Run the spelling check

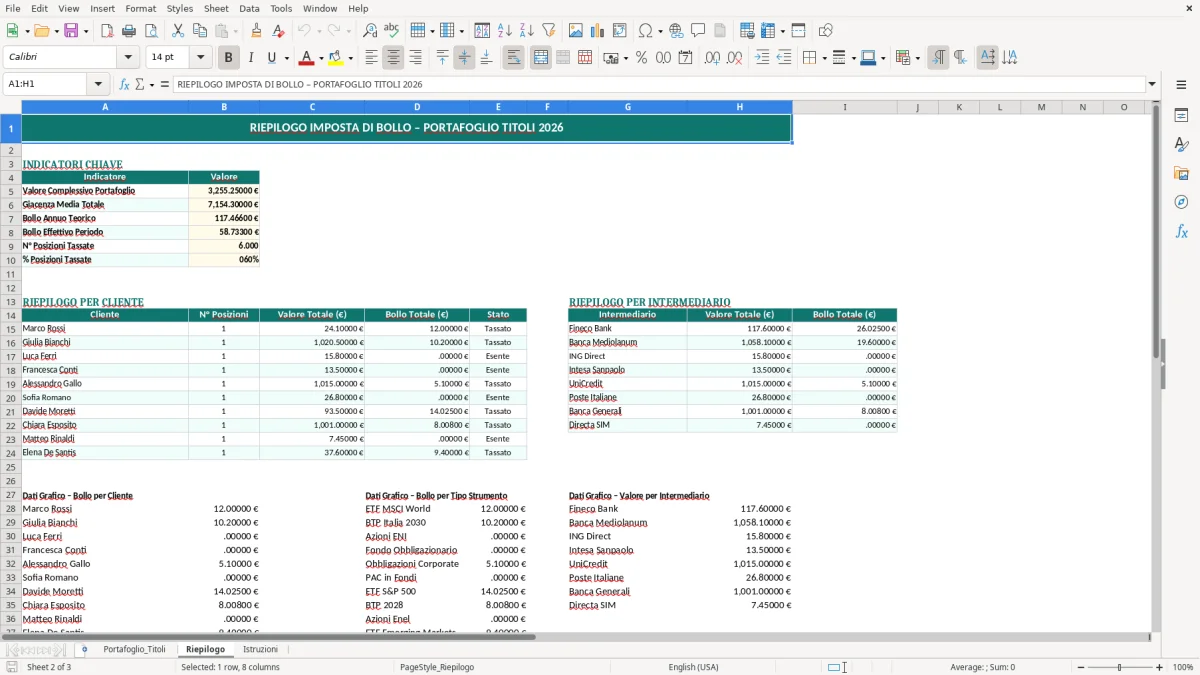392,31
